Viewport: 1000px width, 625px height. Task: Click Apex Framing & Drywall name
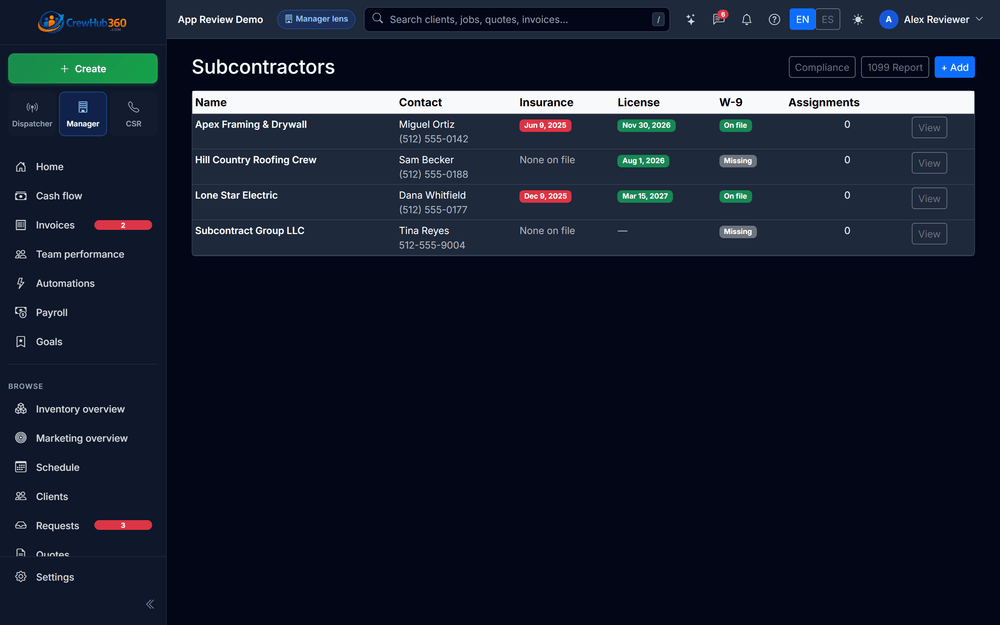tap(251, 124)
